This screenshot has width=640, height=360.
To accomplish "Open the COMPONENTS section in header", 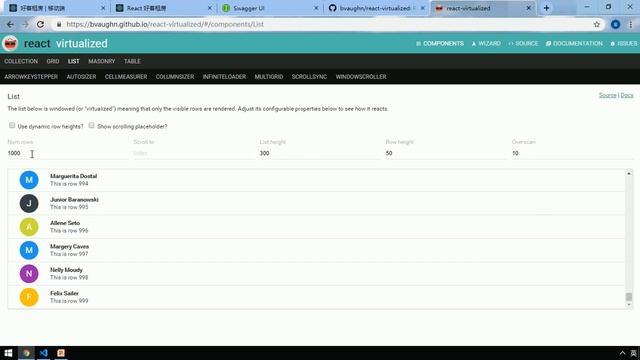I will [440, 44].
